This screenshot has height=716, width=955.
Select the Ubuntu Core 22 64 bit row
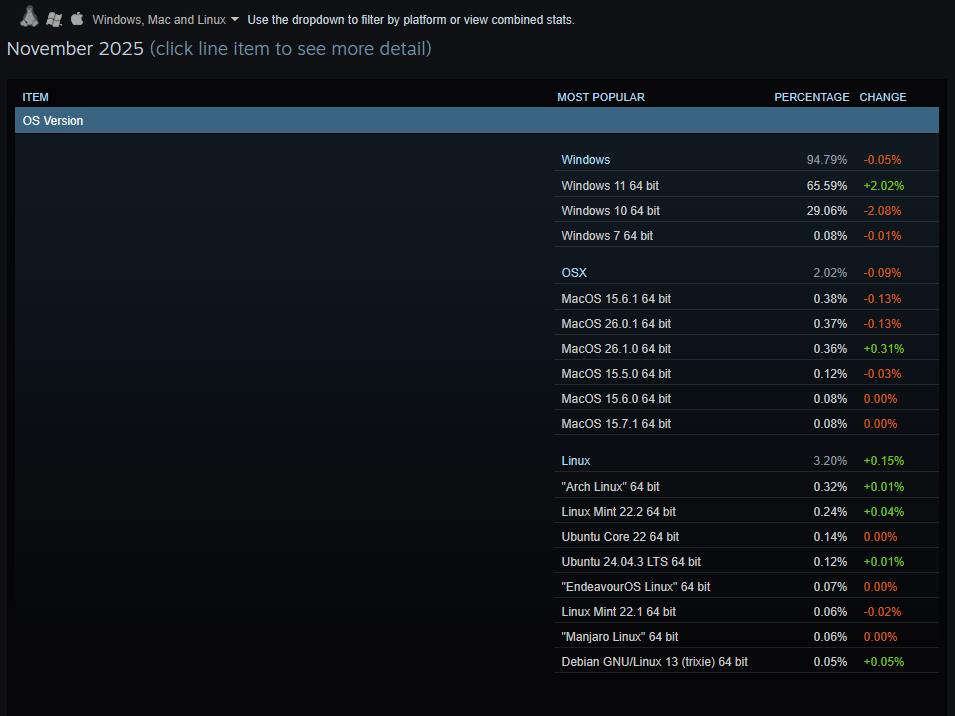coord(746,536)
